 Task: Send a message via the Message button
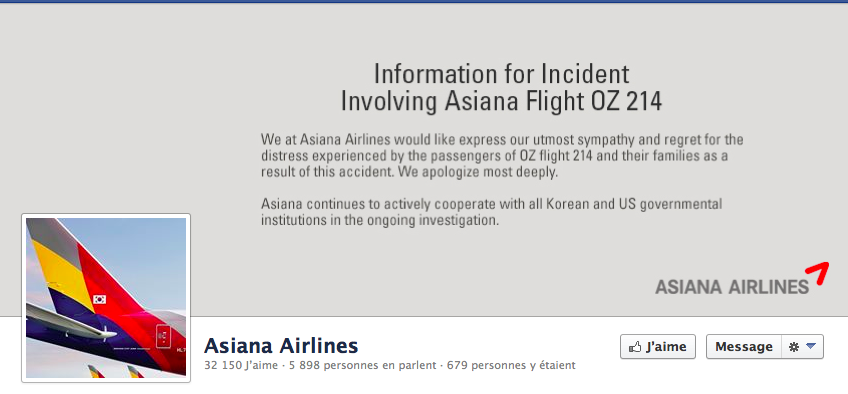coord(744,346)
